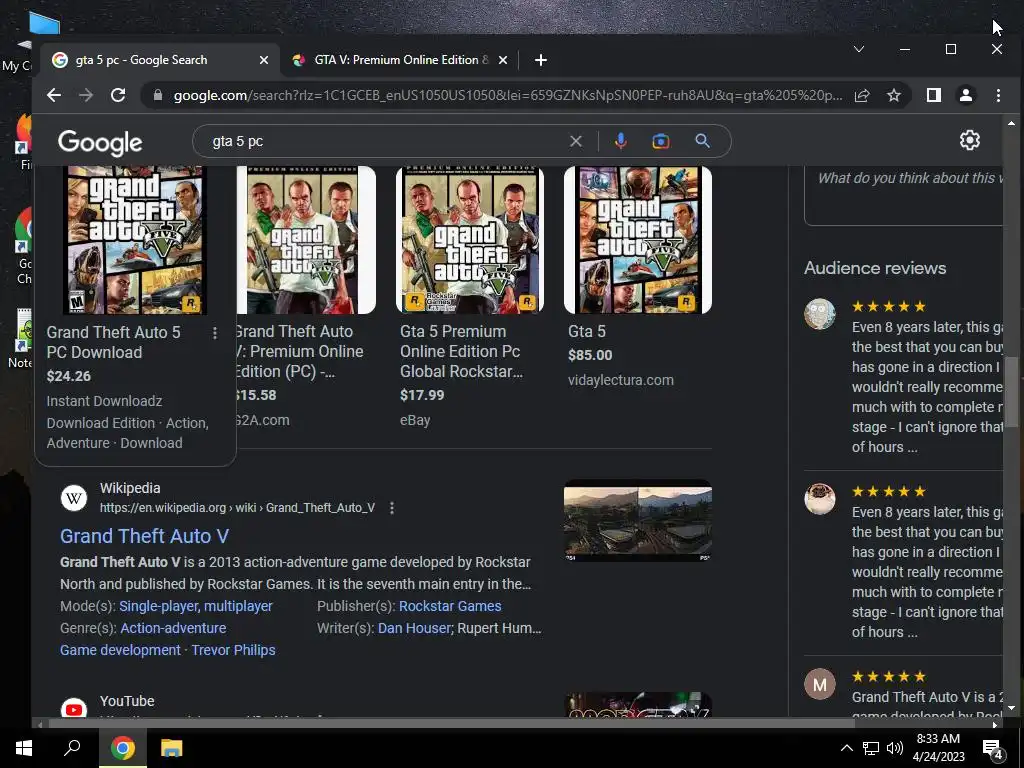This screenshot has width=1024, height=768.
Task: Reload the Google search page
Action: click(118, 95)
